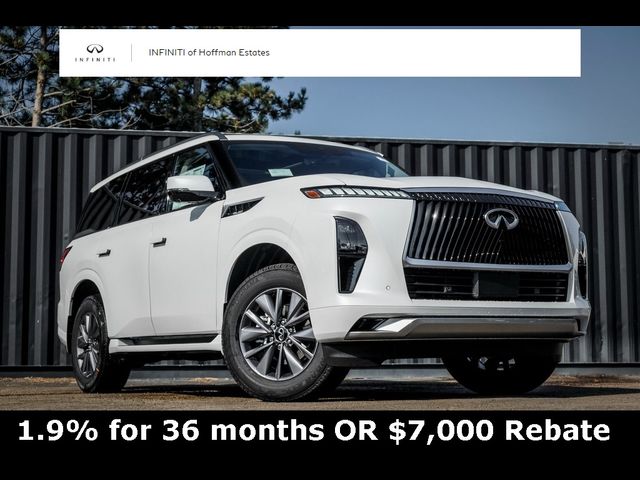Click the black vertical air intake beside the grille
640x480 pixels.
351,255
